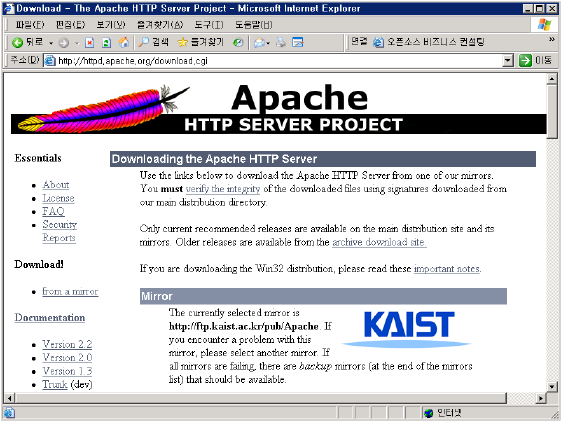The image size is (561, 421).
Task: Click the horizontal scrollbar right arrow
Action: click(541, 398)
